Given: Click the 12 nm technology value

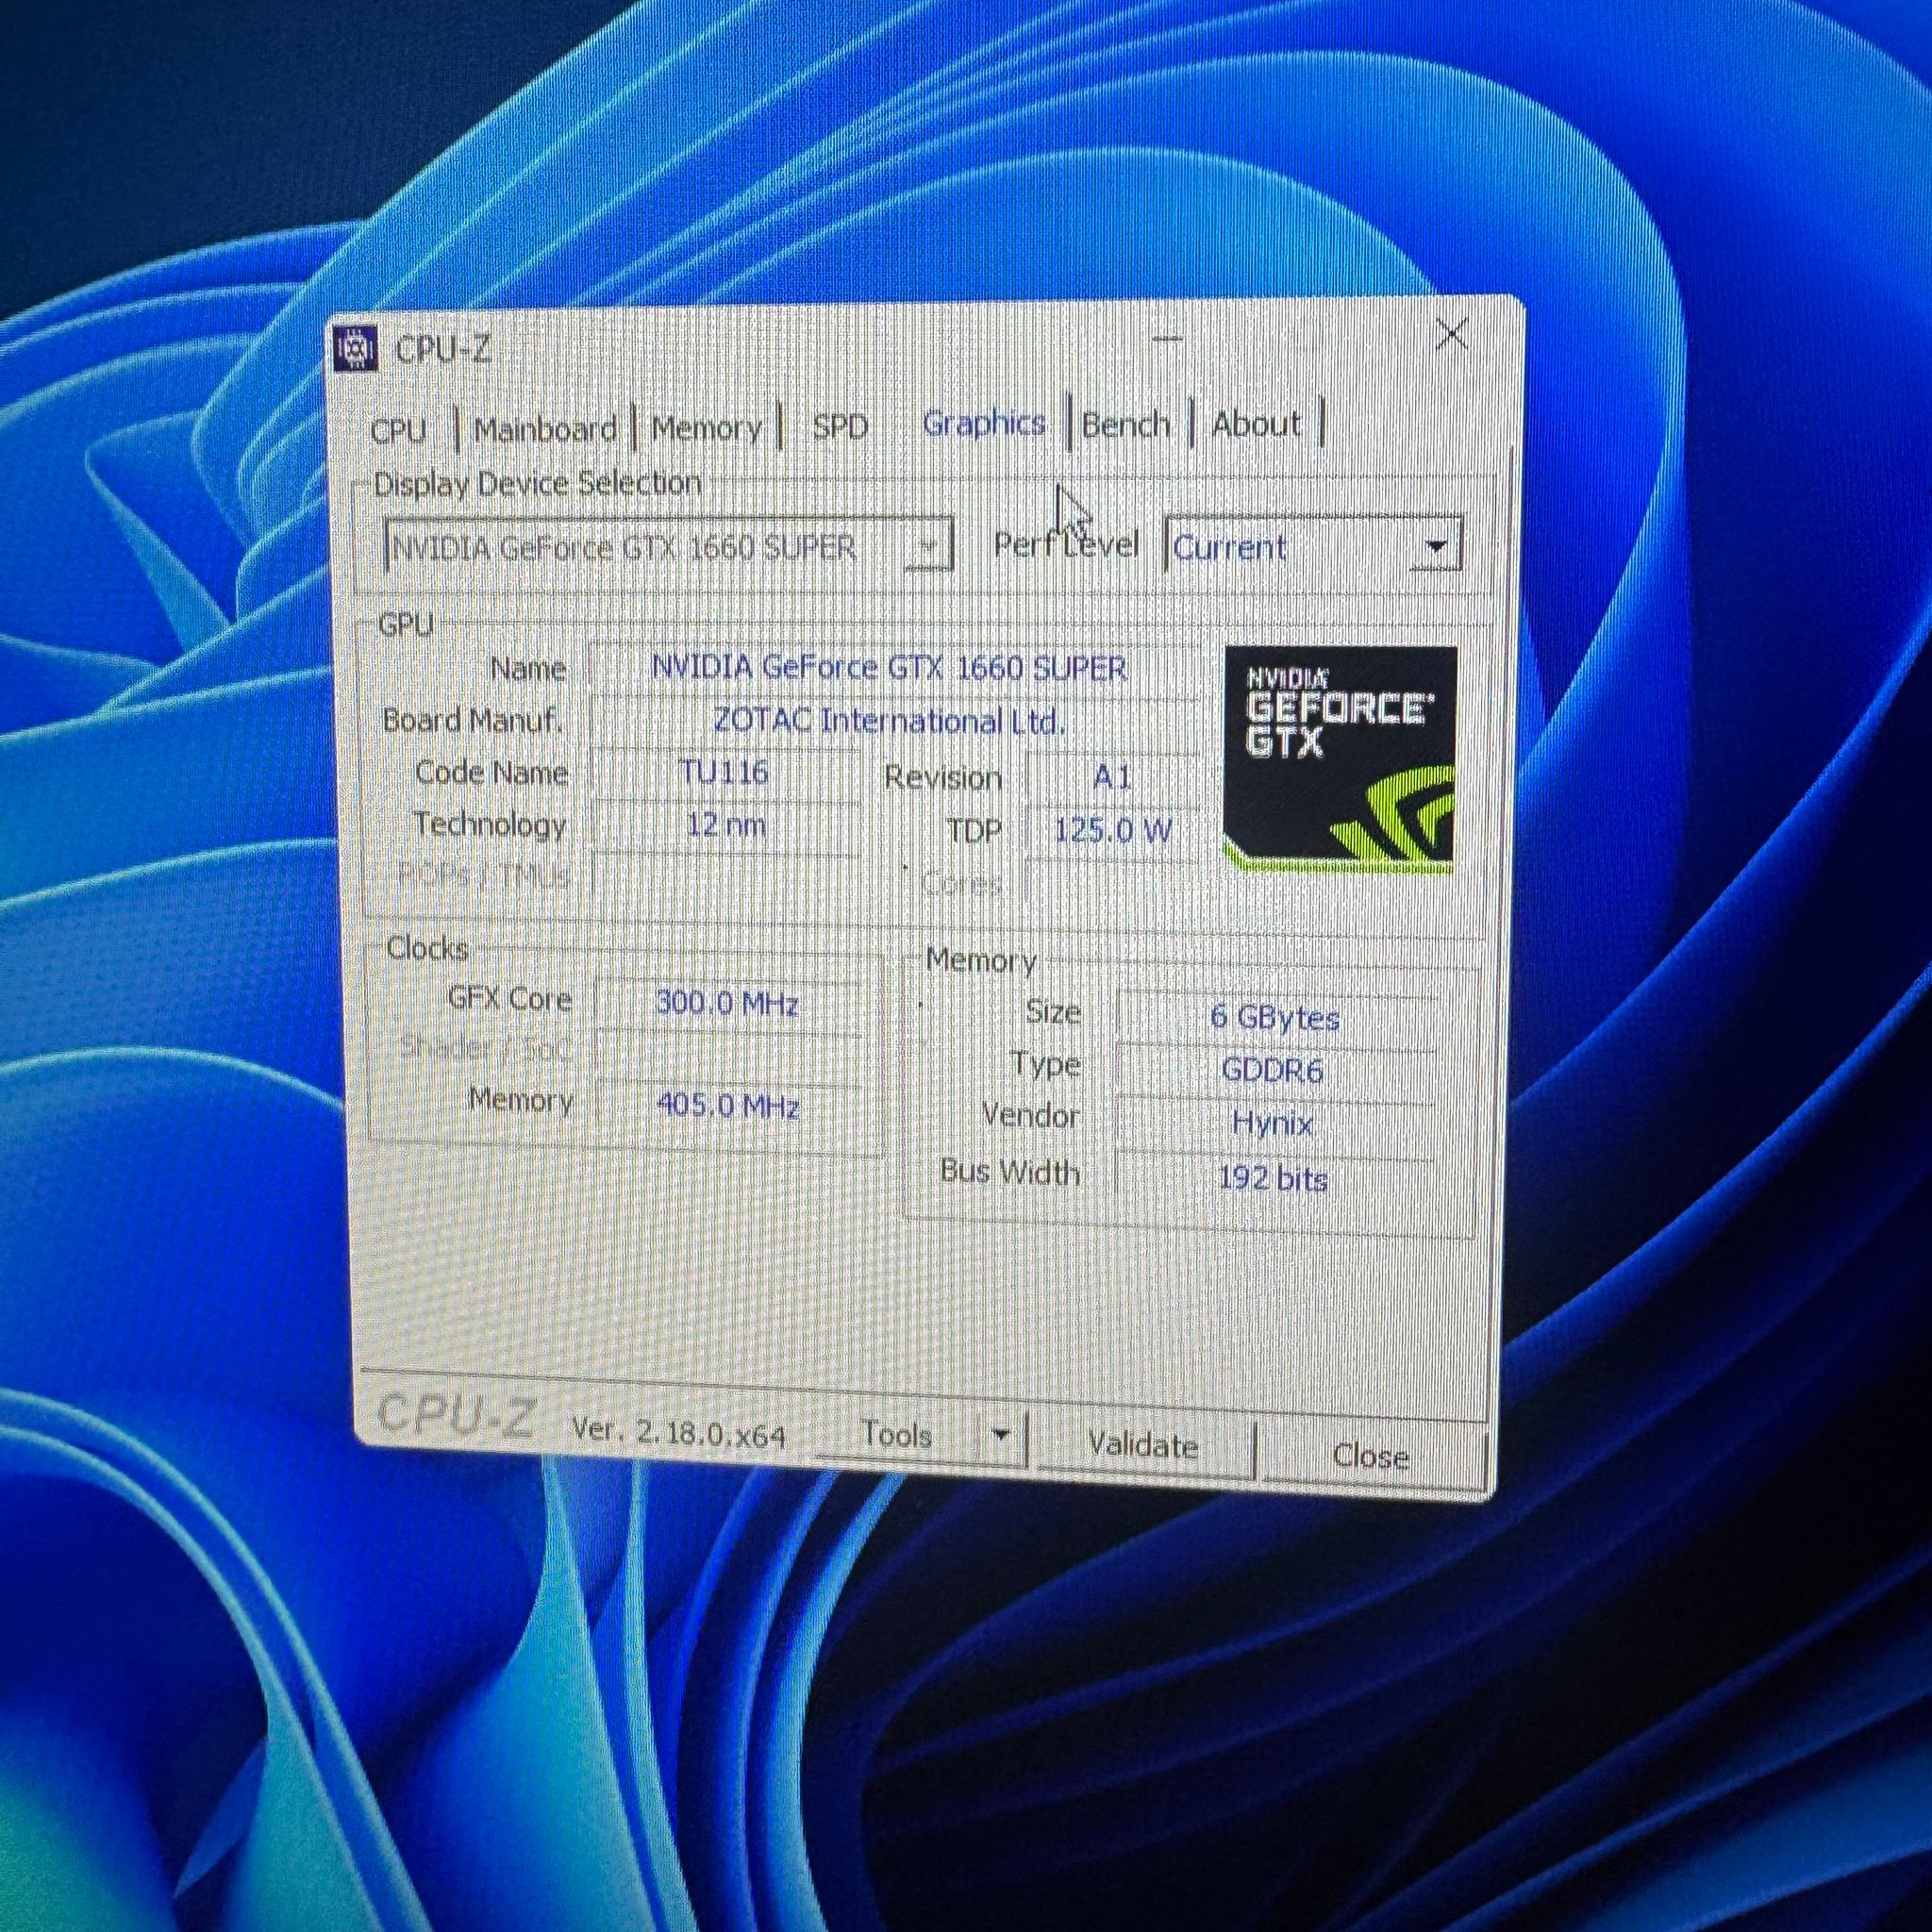Looking at the screenshot, I should click(x=727, y=825).
